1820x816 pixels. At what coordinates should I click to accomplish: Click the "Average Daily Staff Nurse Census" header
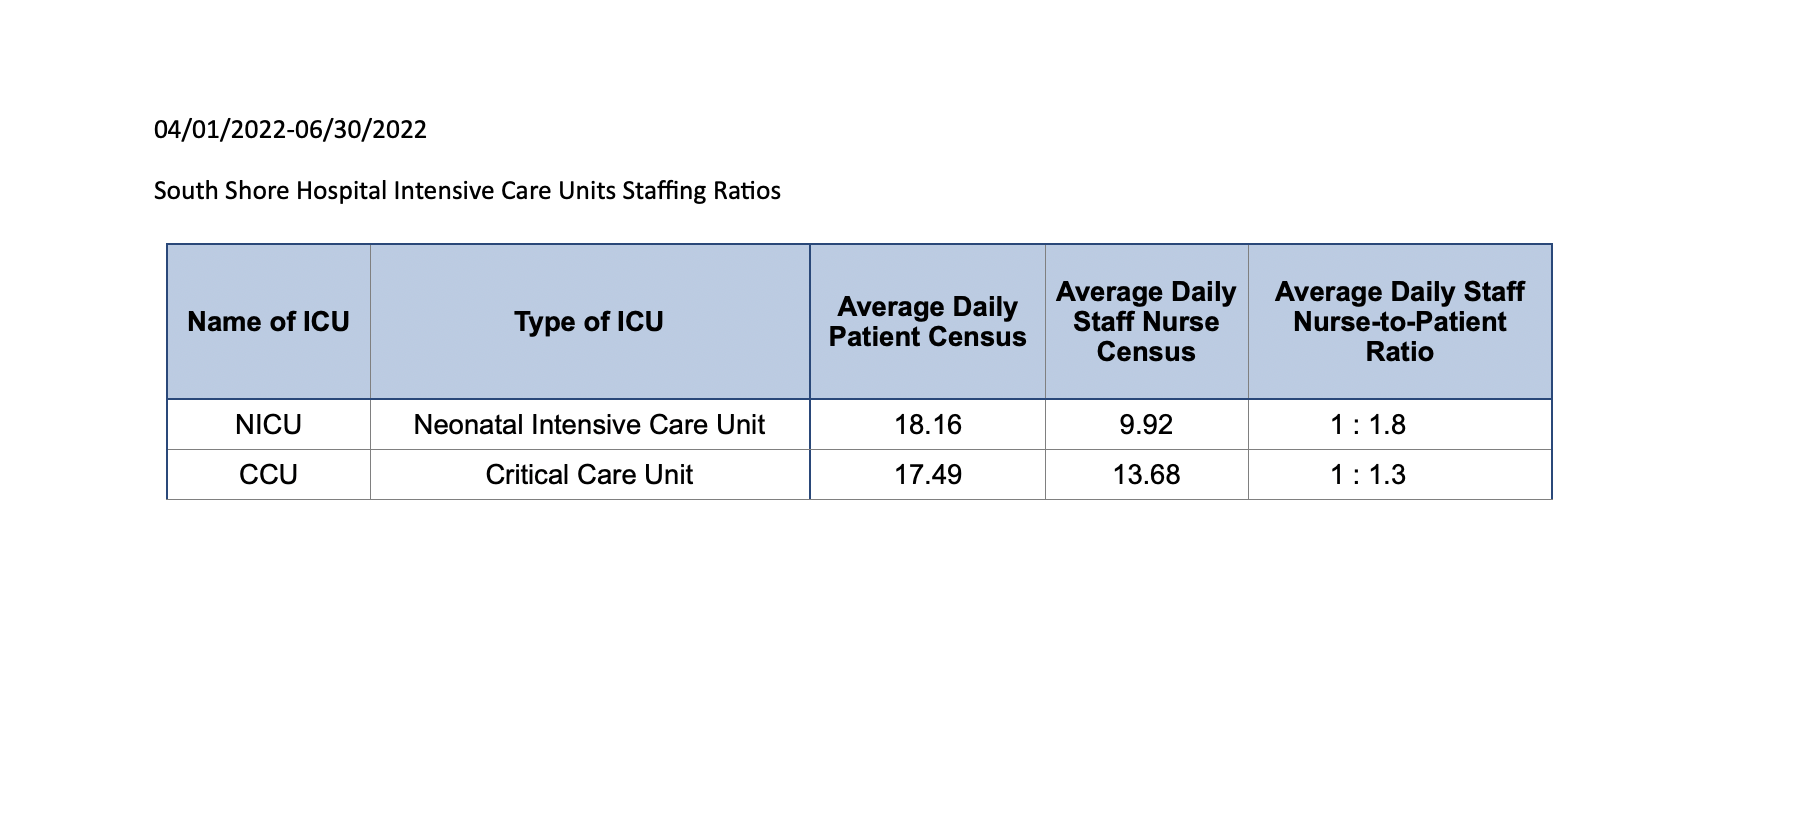click(x=1146, y=322)
